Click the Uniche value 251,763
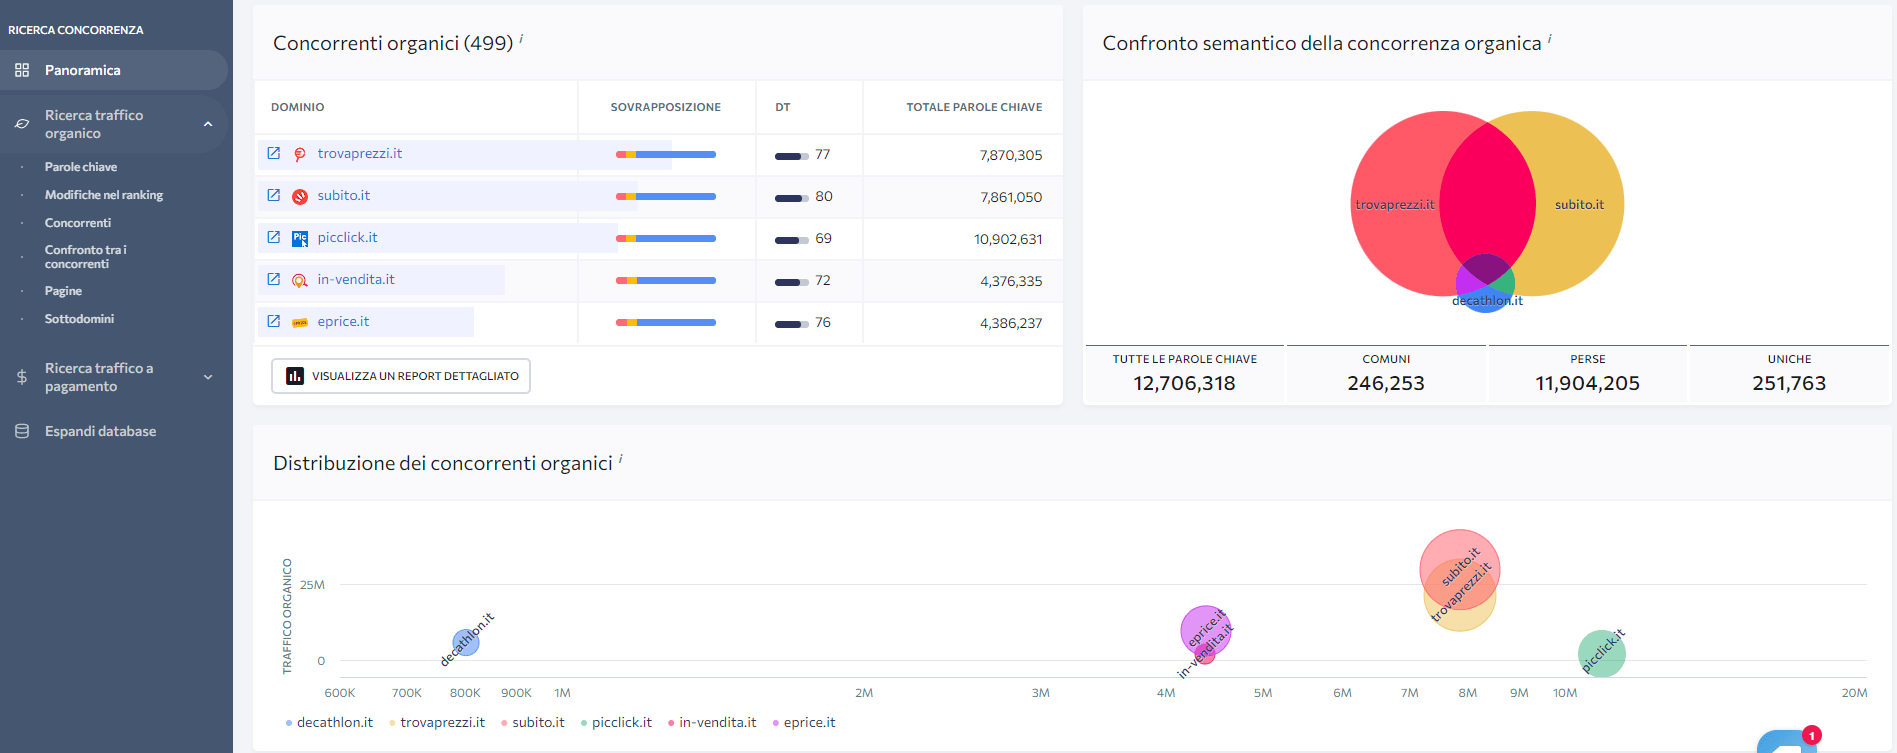Screen dimensions: 1897x753 [x=1789, y=383]
